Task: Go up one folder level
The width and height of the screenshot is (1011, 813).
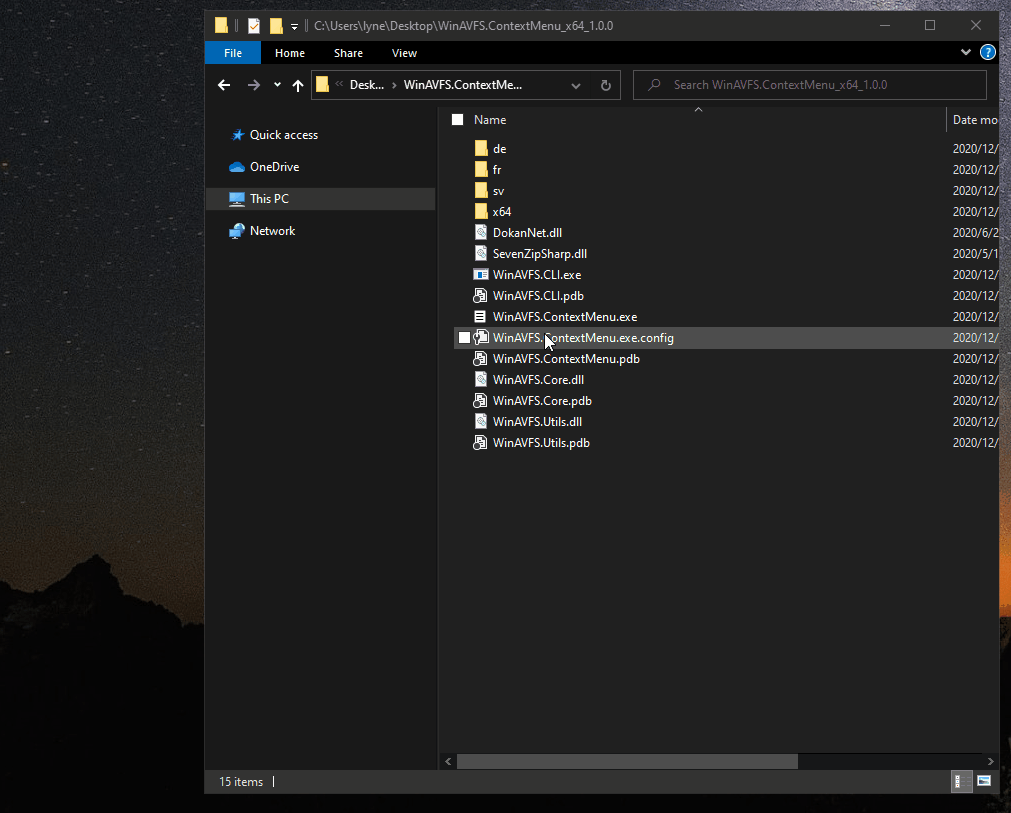Action: click(297, 85)
